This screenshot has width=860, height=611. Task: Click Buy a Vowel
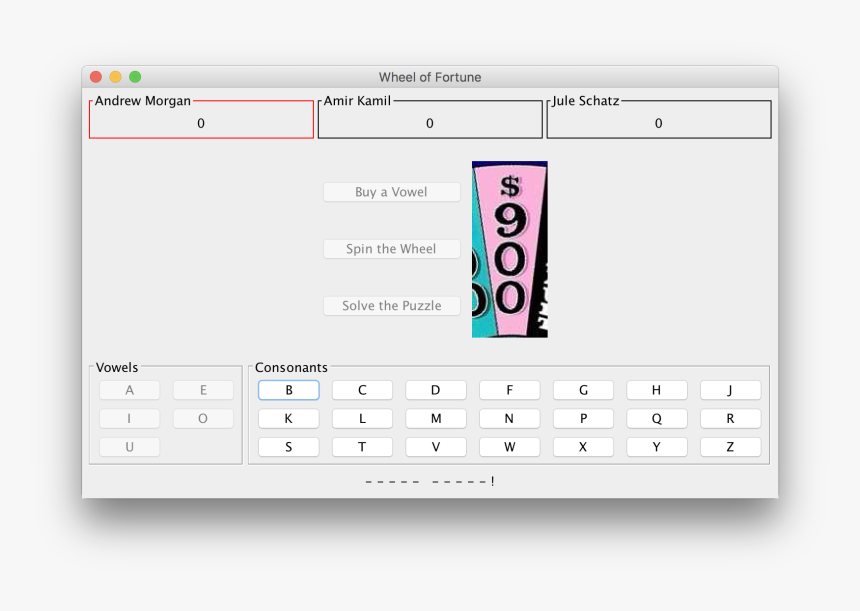(x=392, y=192)
